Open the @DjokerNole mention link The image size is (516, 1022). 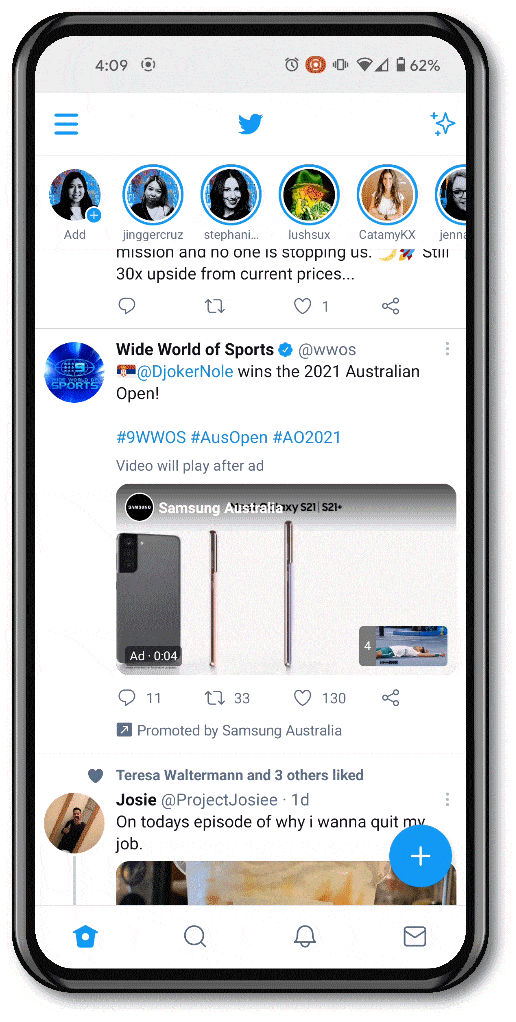(184, 372)
